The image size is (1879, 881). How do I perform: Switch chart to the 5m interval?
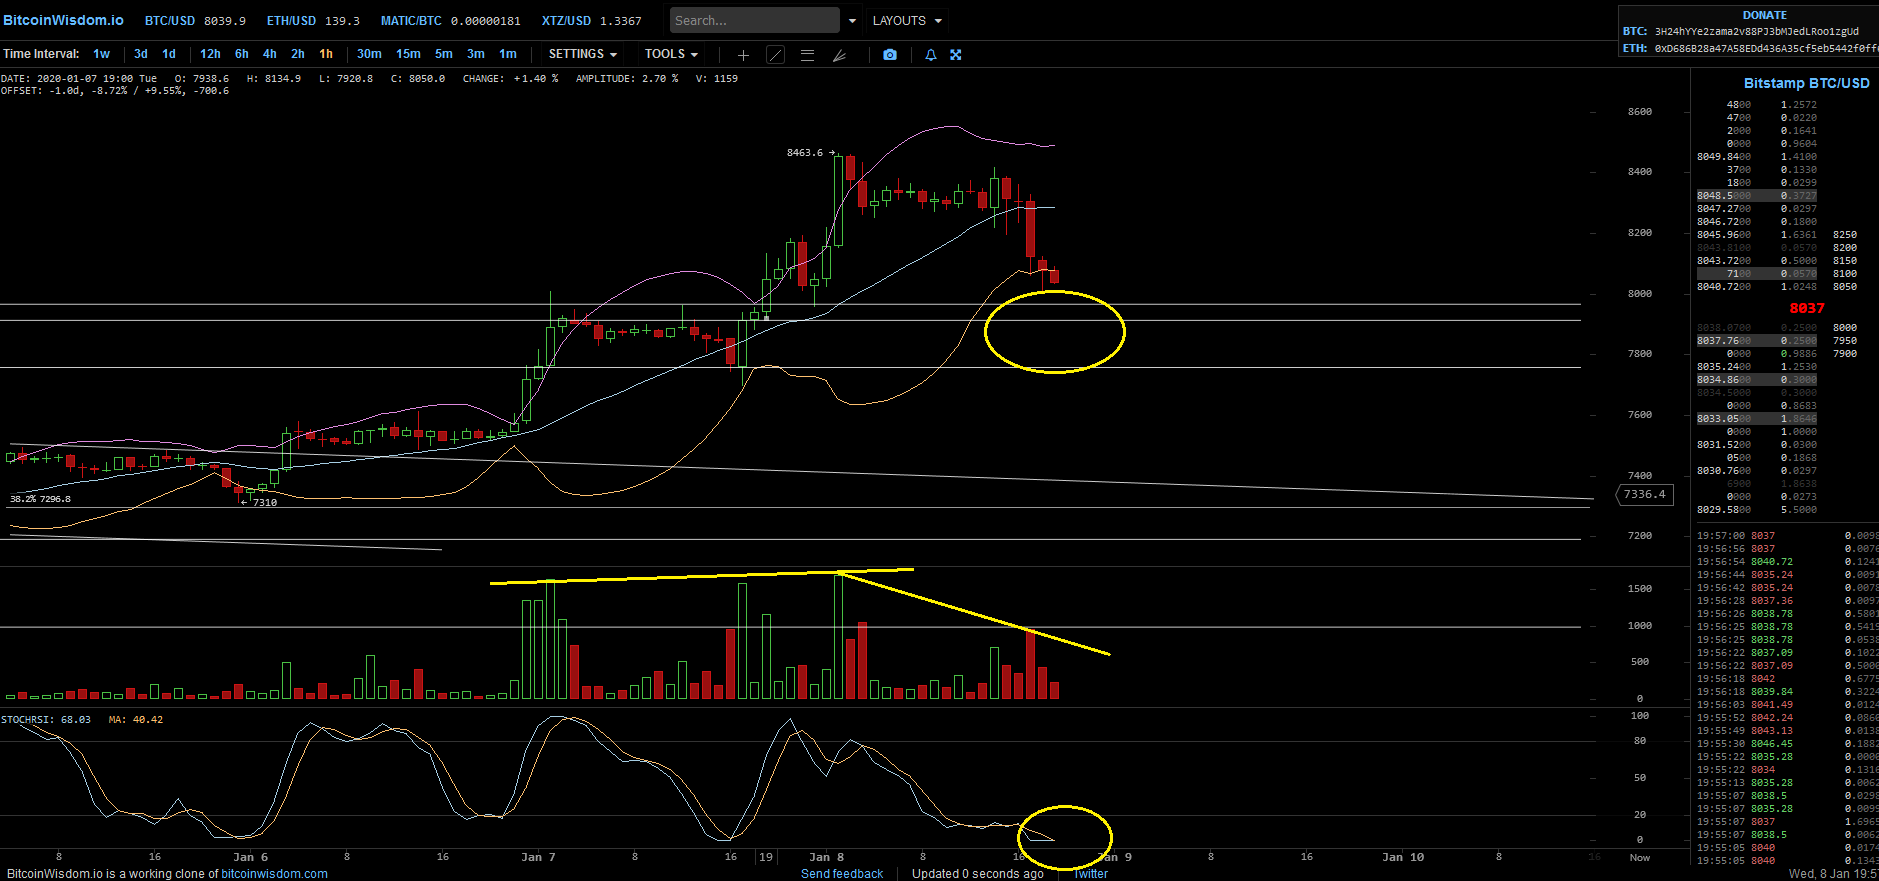pos(444,54)
